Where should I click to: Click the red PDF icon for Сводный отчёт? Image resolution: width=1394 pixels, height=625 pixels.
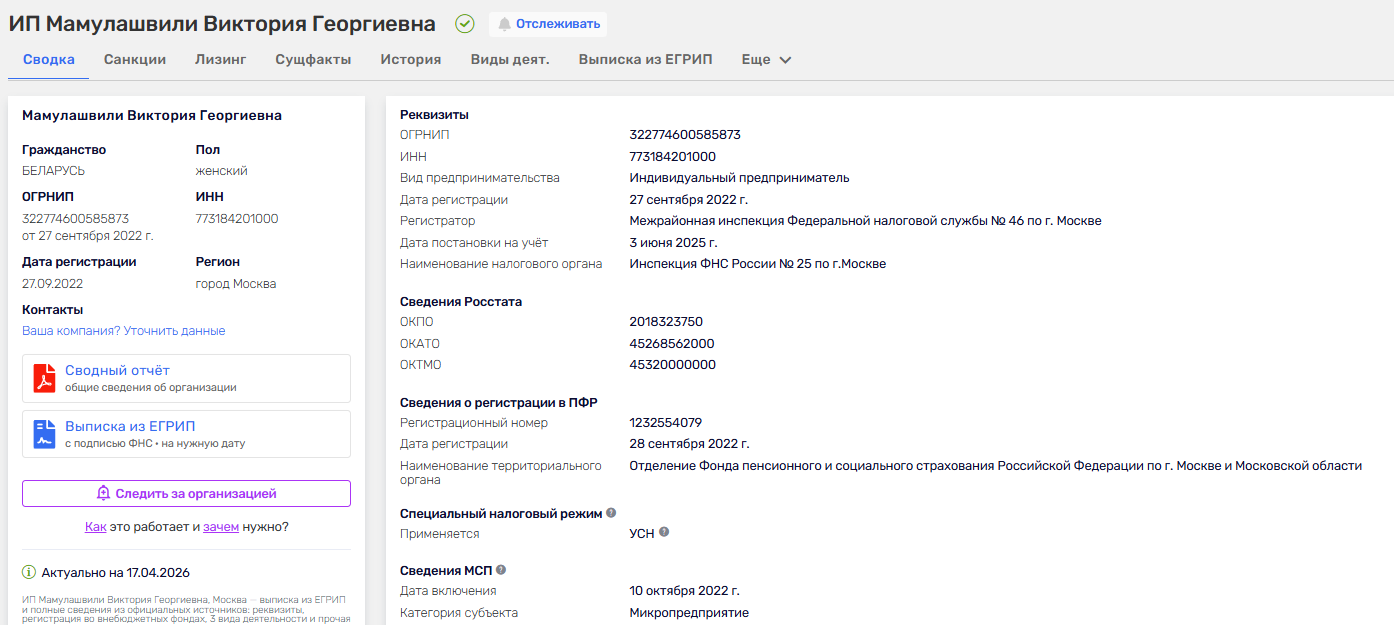coord(44,378)
